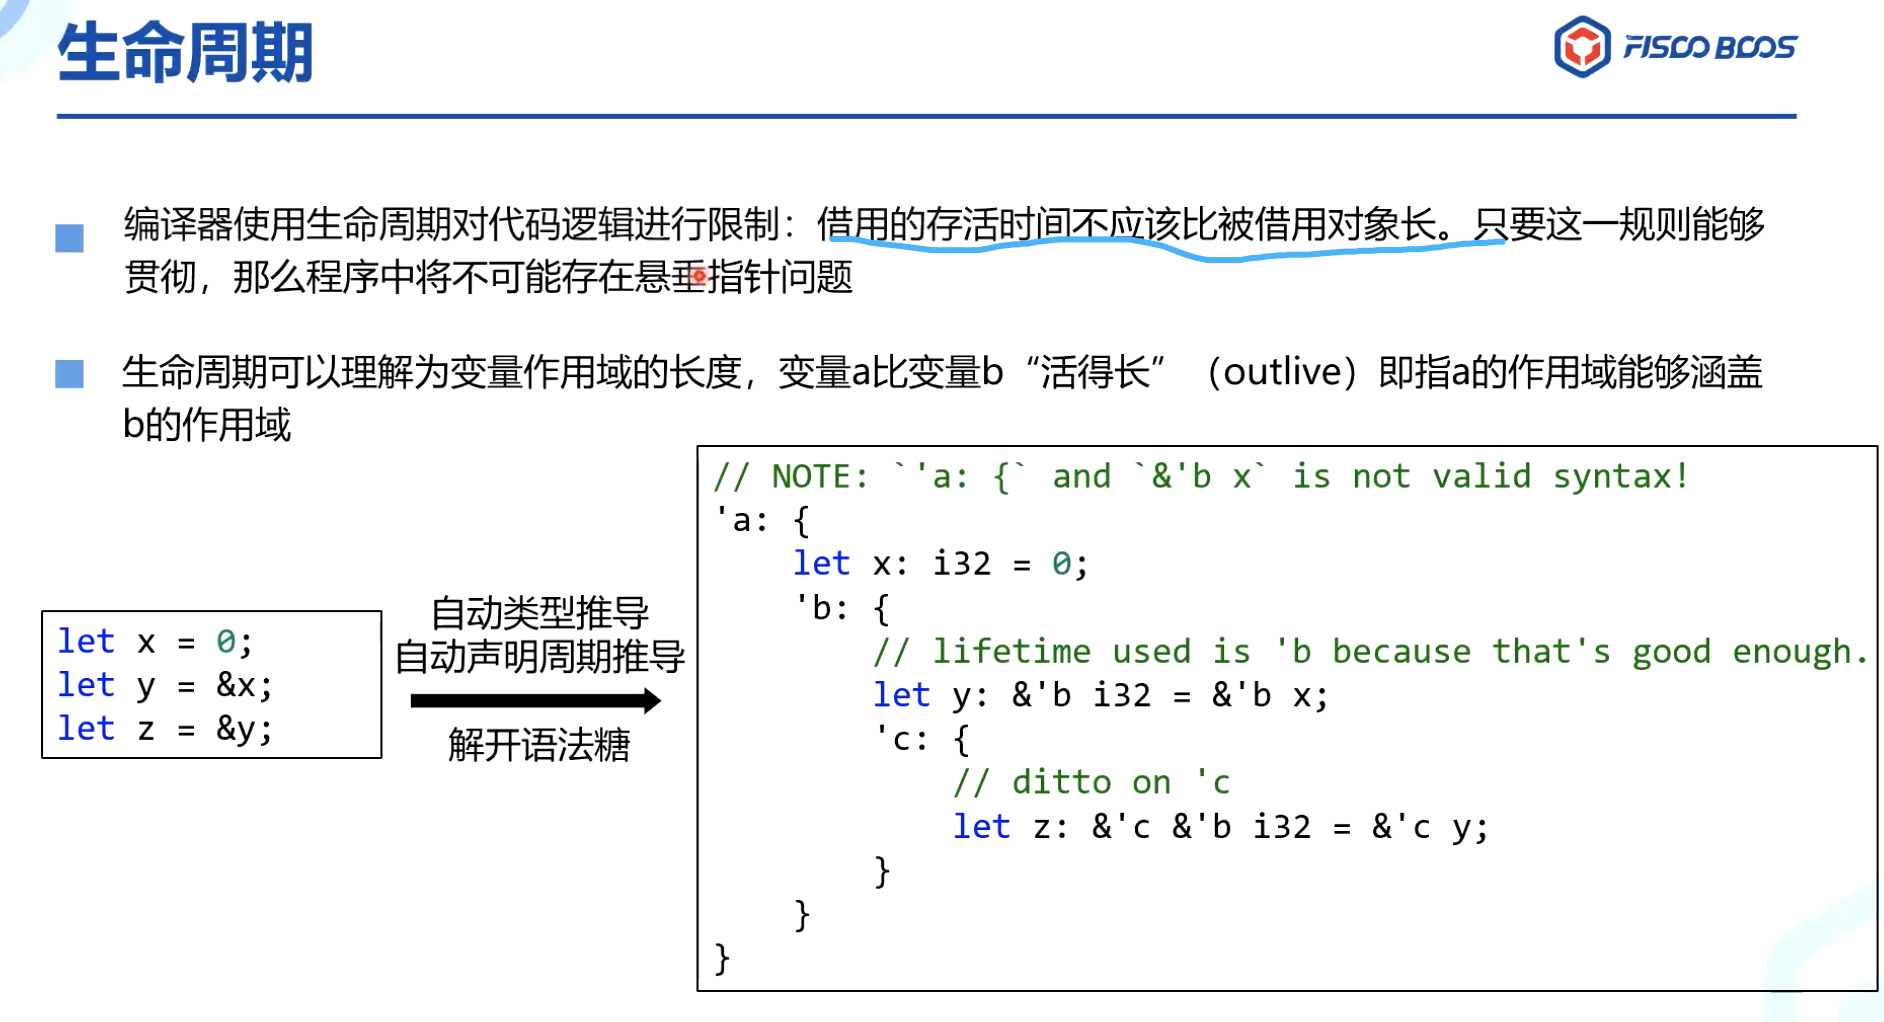Screen dimensions: 1884x1022
Task: Click the green NOTE comment line
Action: coord(1201,476)
